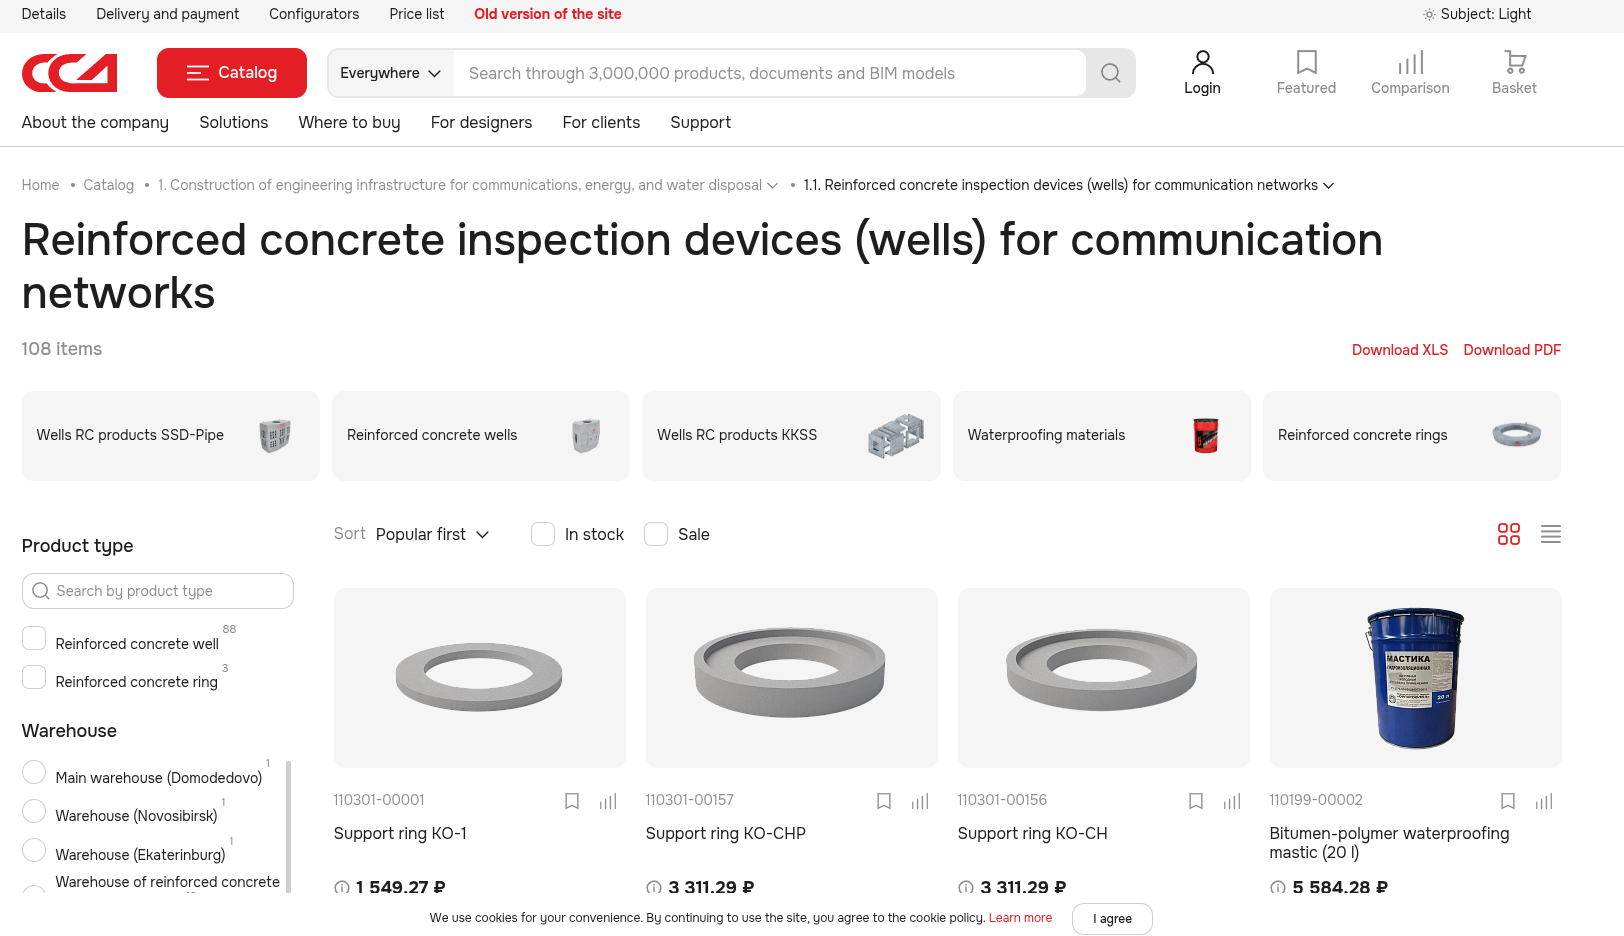This screenshot has height=936, width=1624.
Task: Open the For designers menu
Action: (481, 122)
